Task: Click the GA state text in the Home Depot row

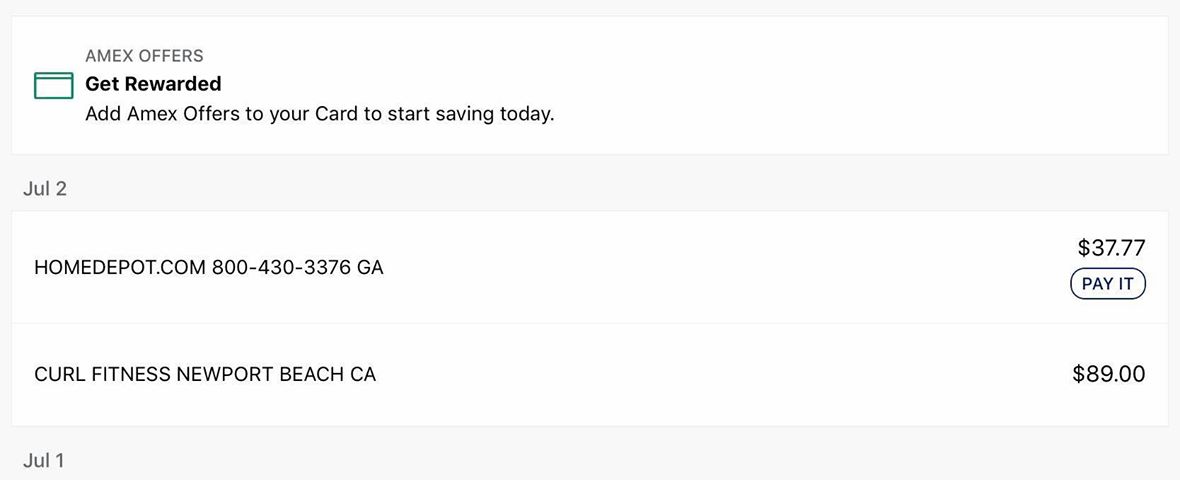Action: [370, 267]
